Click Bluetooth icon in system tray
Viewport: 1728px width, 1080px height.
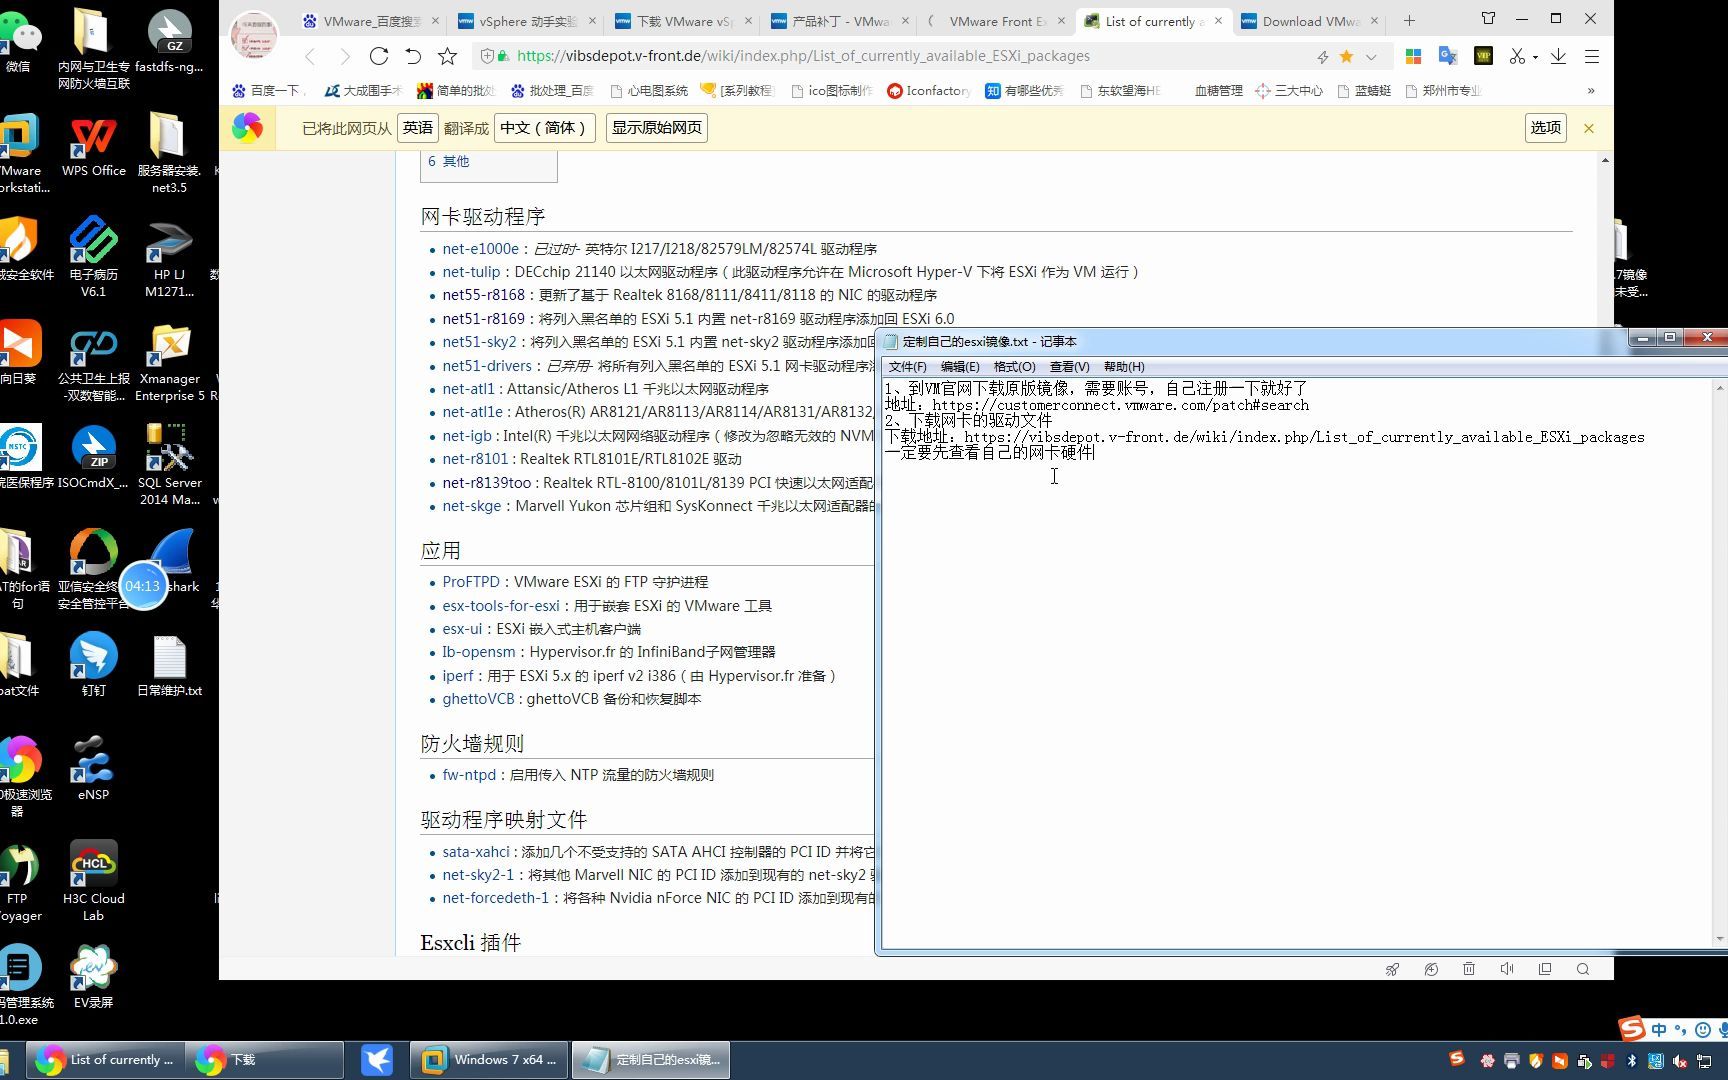click(x=1632, y=1060)
